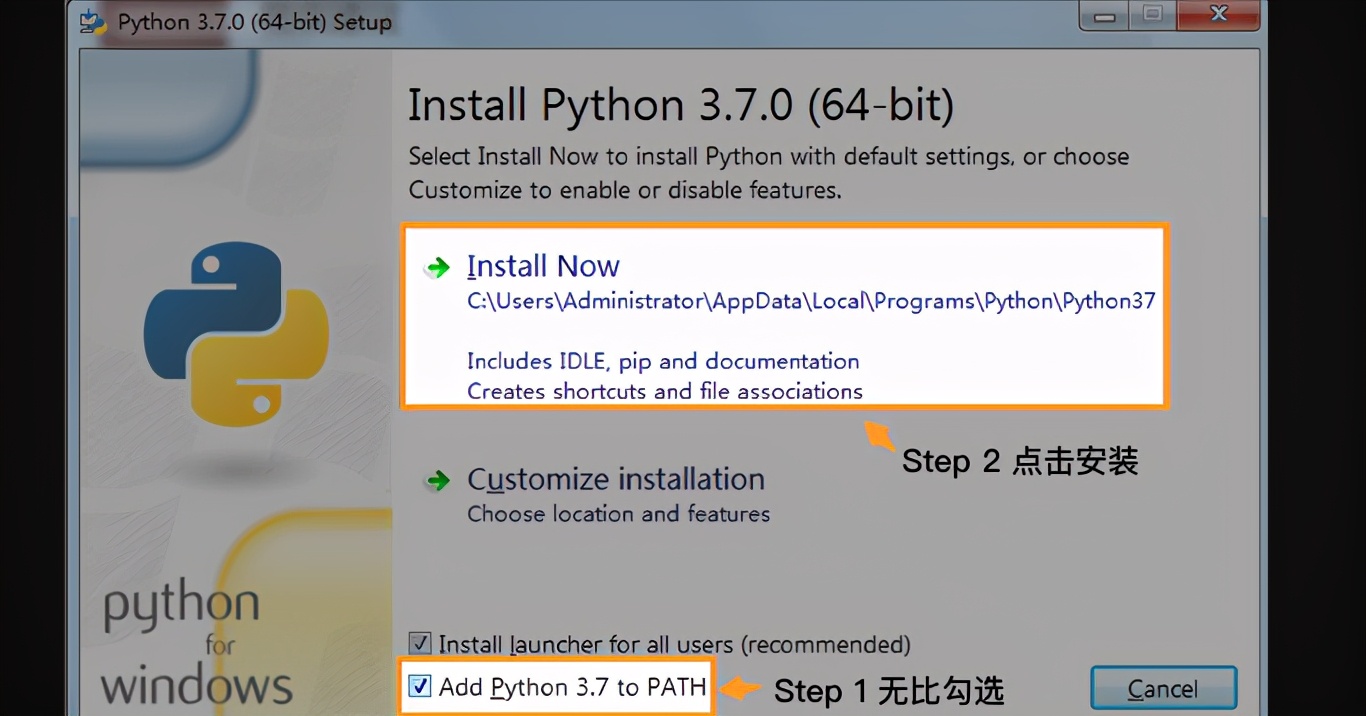Choose Customize installation
This screenshot has height=716, width=1366.
click(616, 480)
